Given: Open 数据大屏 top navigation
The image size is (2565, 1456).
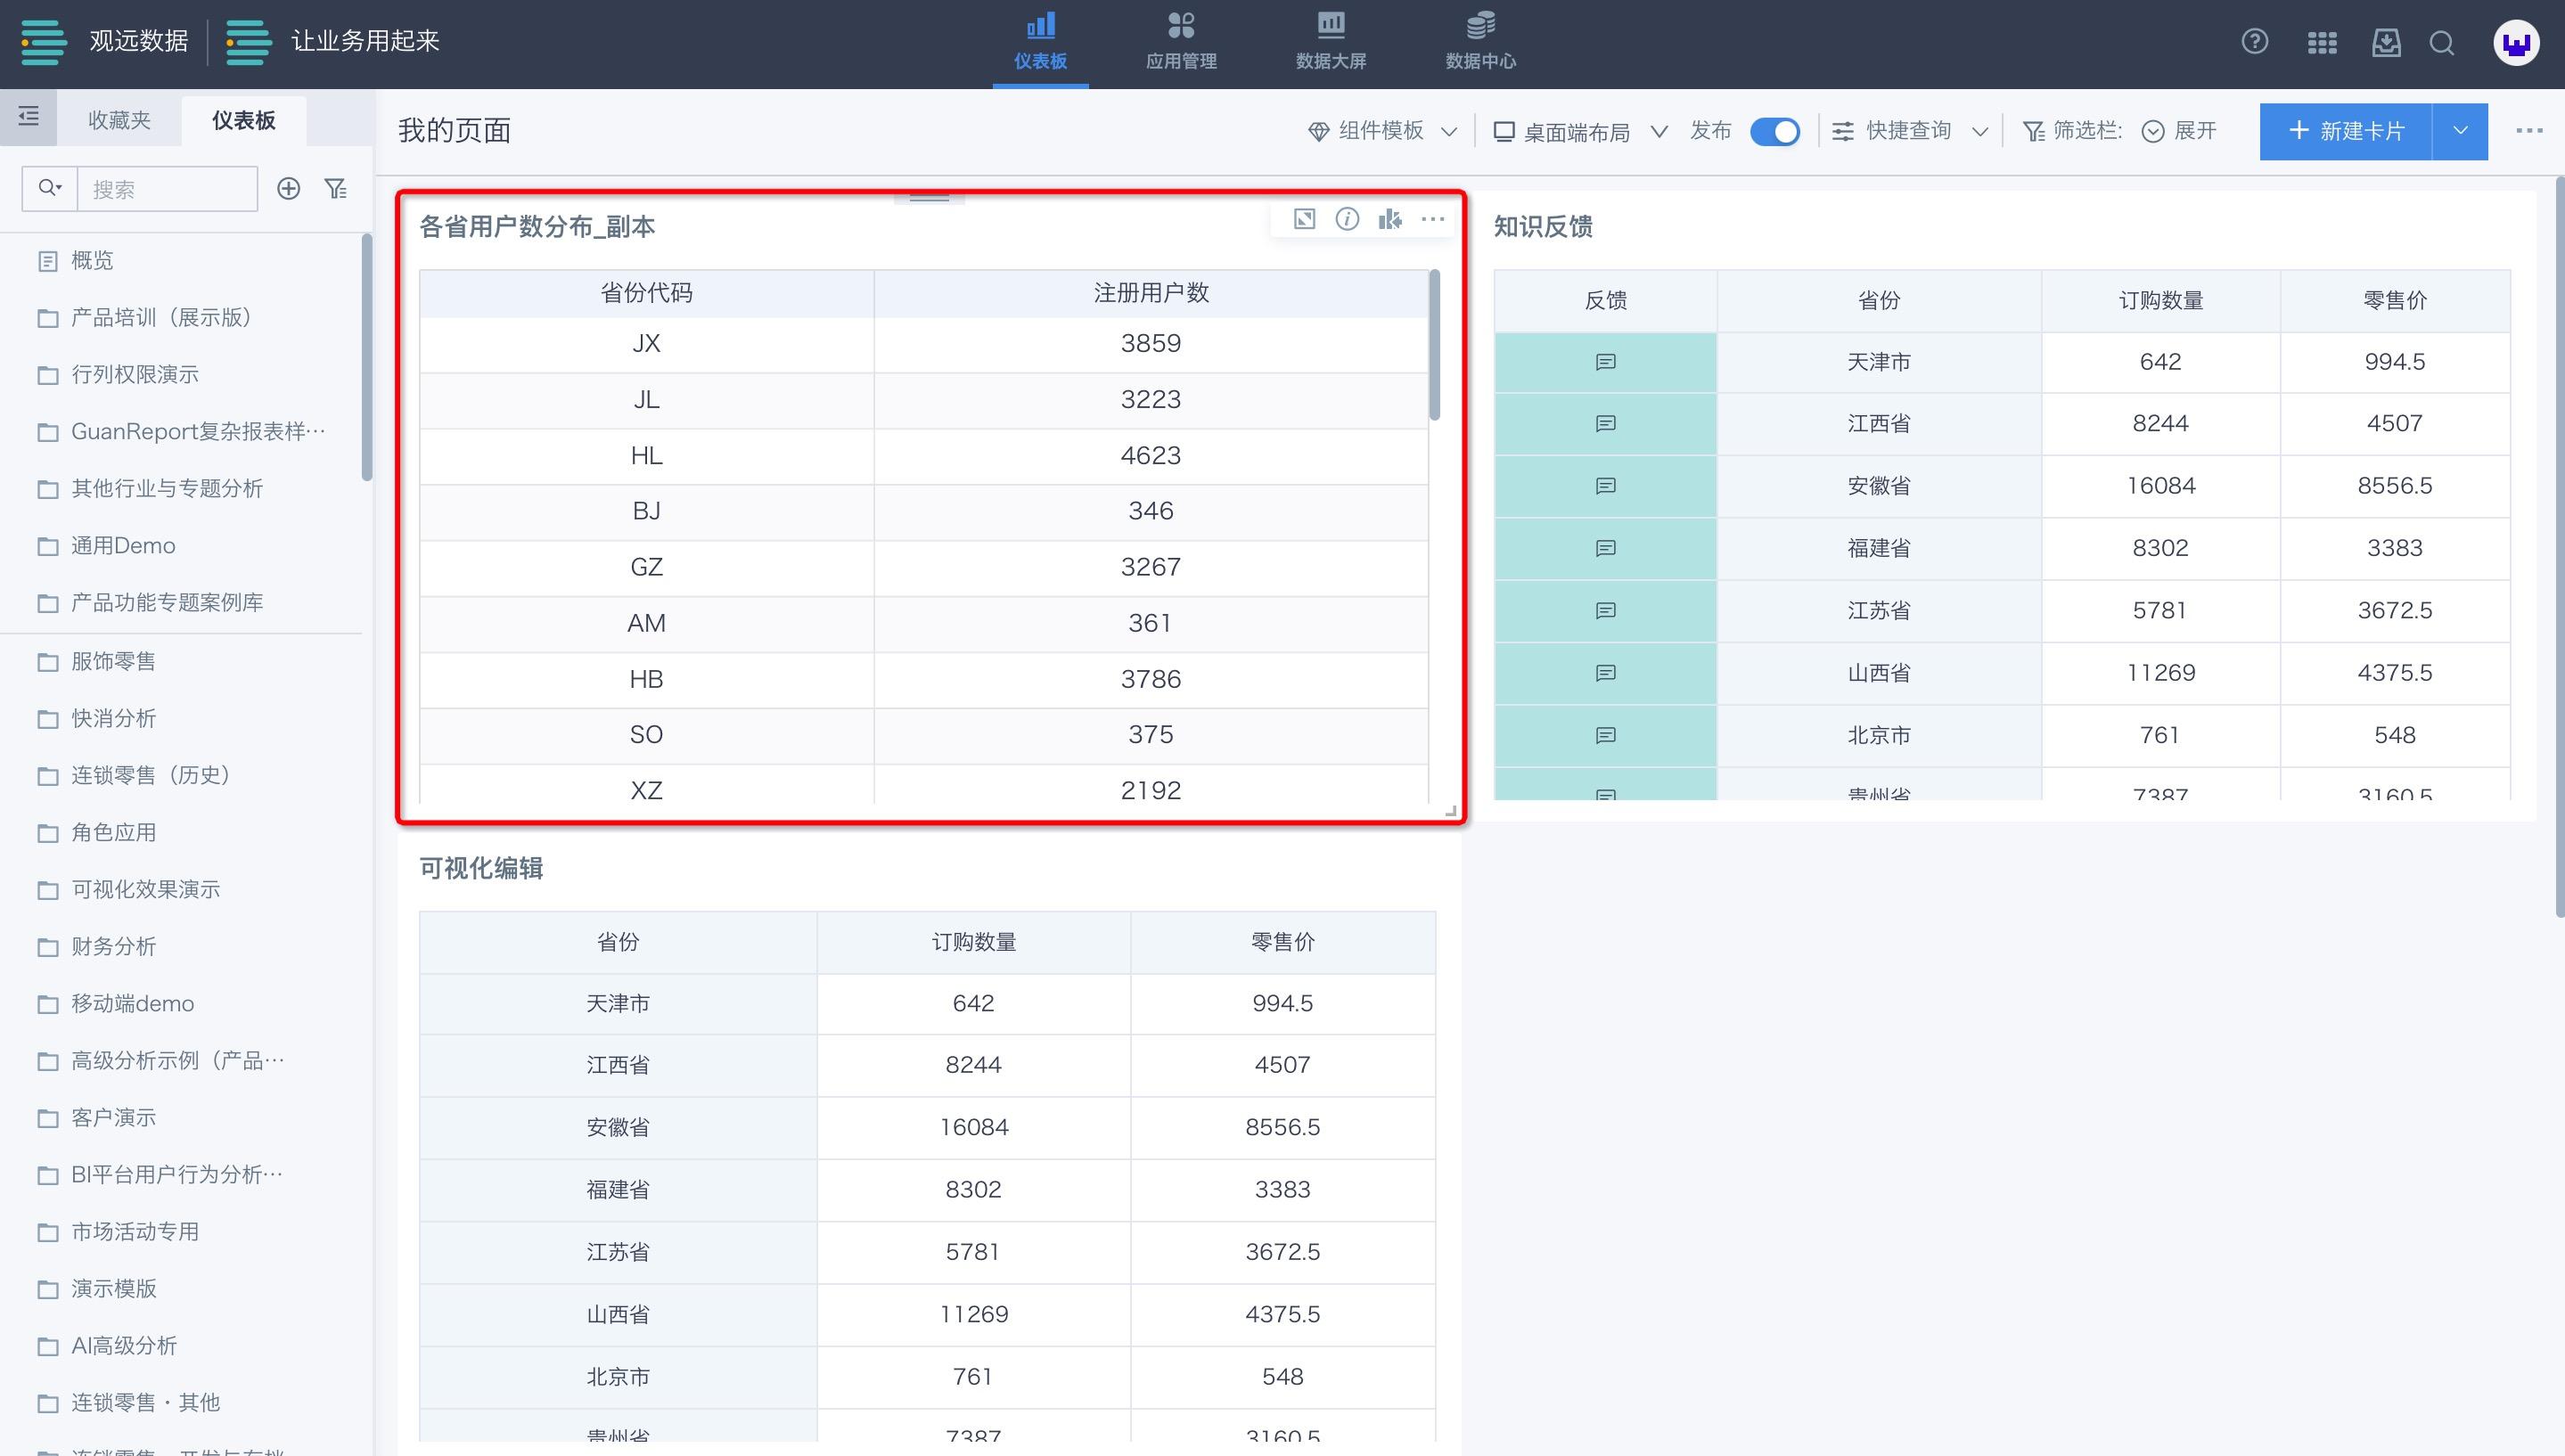Looking at the screenshot, I should click(x=1331, y=43).
